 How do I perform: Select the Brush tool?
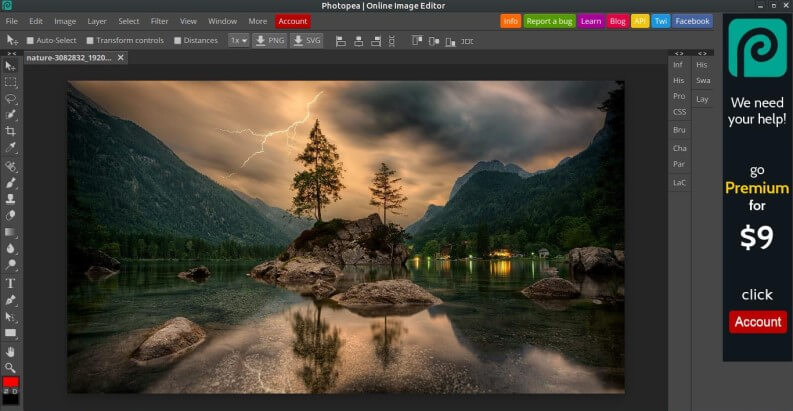coord(10,182)
